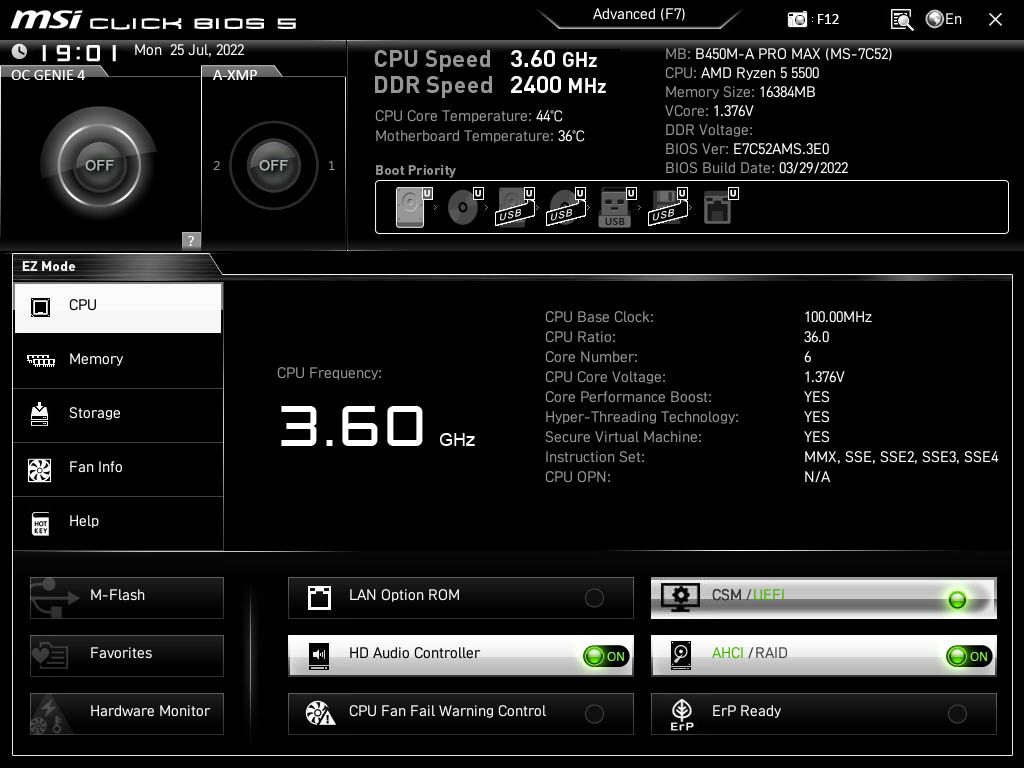Click the OC Genie question mark help icon
The height and width of the screenshot is (768, 1024).
coord(191,240)
